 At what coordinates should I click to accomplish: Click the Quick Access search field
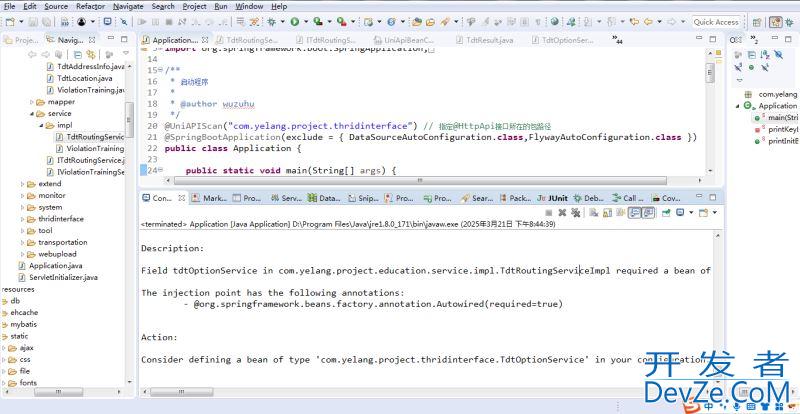[x=716, y=22]
